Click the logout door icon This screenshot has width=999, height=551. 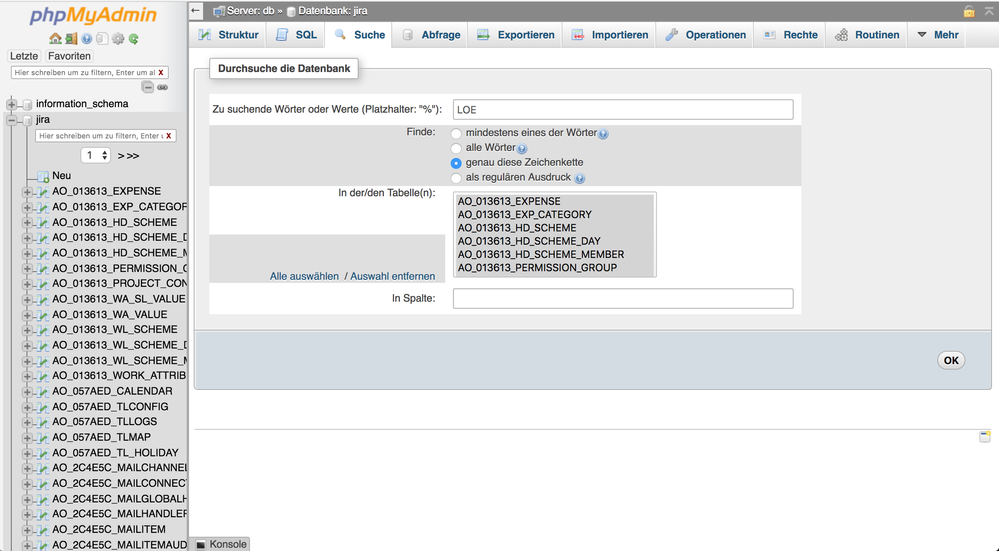pyautogui.click(x=71, y=39)
